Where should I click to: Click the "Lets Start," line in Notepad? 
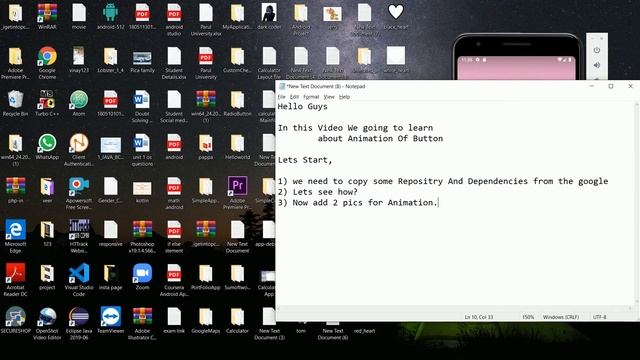pos(305,160)
